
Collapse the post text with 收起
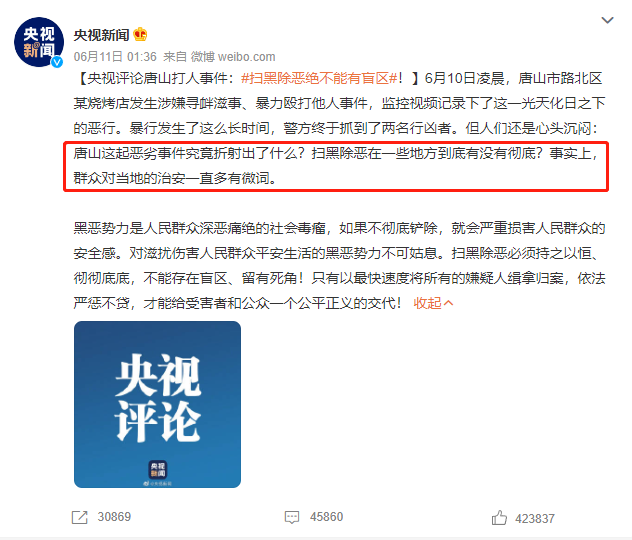pos(428,303)
